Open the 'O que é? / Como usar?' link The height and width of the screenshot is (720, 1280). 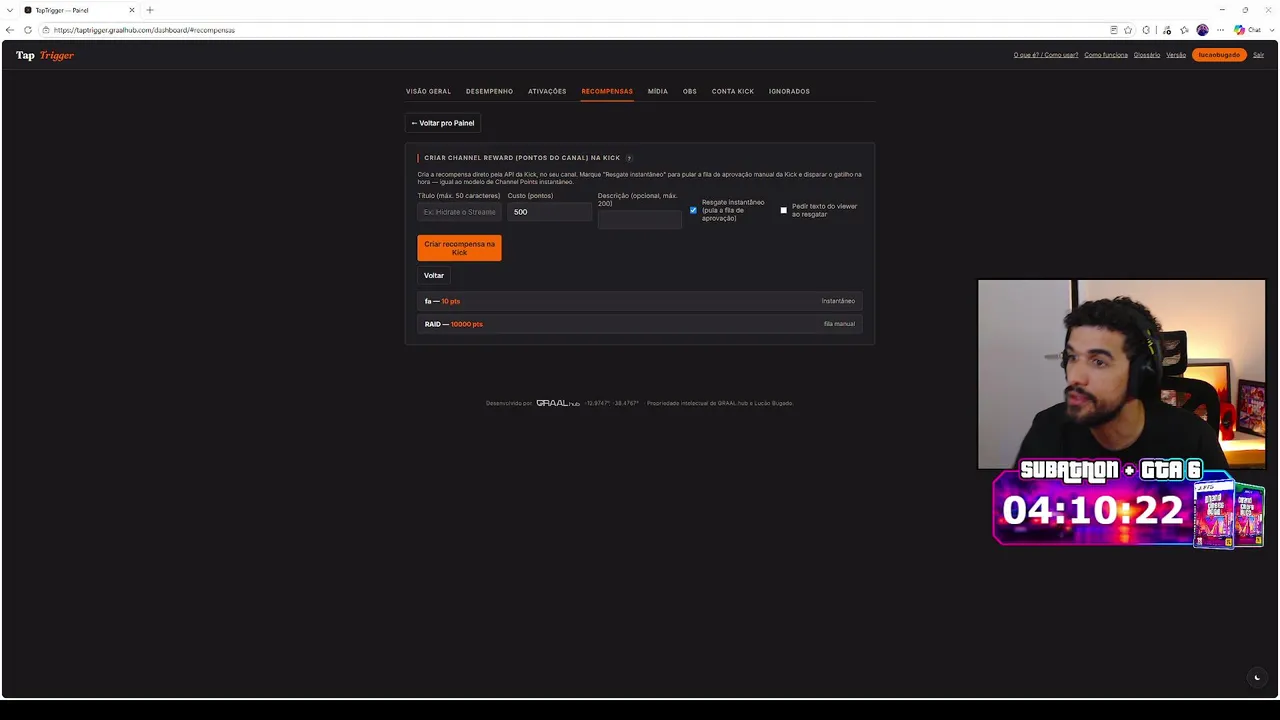[1046, 55]
